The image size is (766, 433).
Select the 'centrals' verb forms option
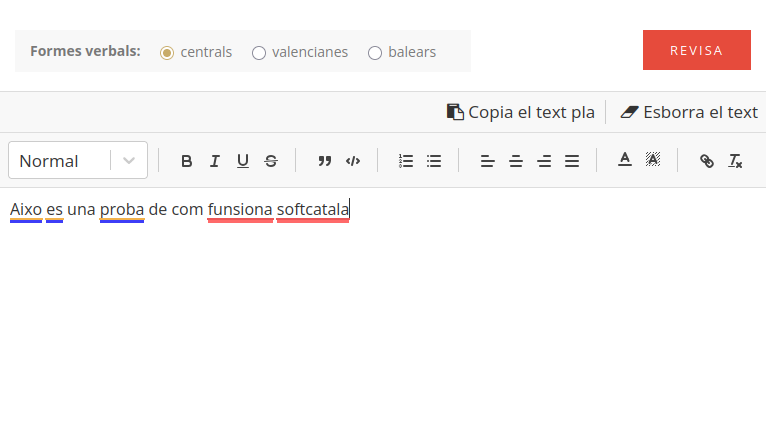pos(167,52)
